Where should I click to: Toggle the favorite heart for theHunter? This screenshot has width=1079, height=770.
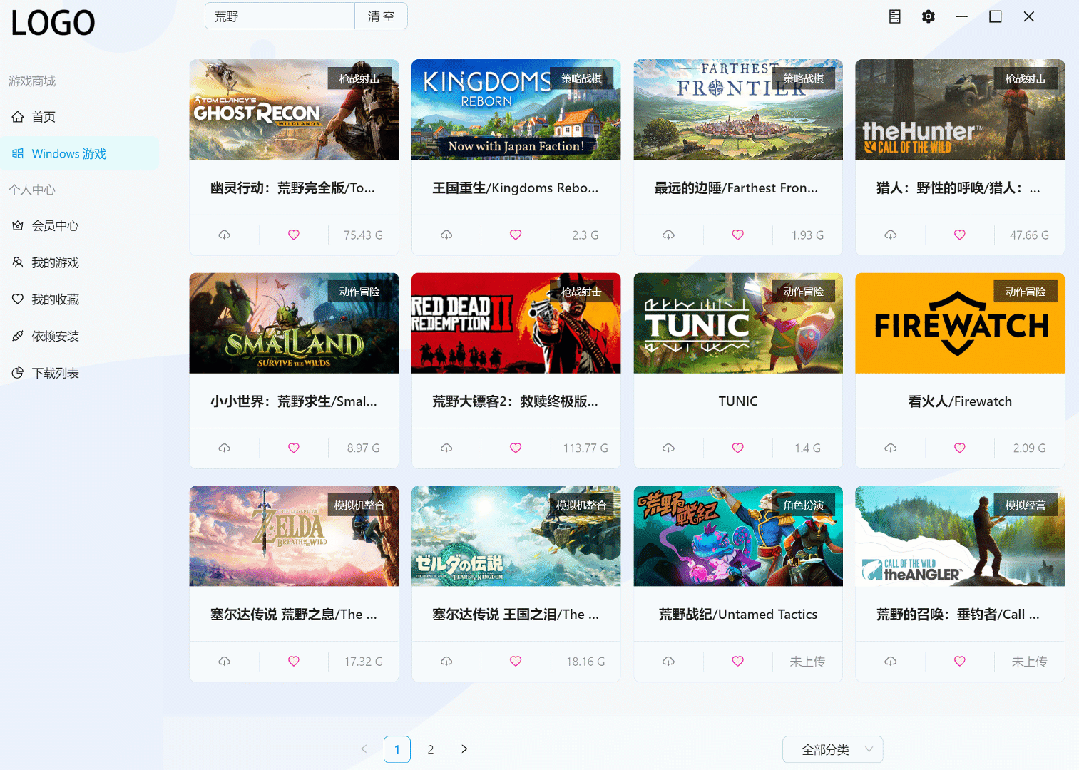[x=959, y=235]
